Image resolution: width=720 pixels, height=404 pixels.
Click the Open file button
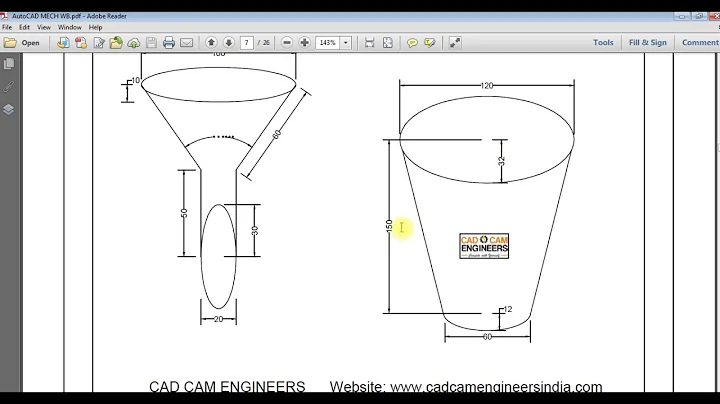22,43
